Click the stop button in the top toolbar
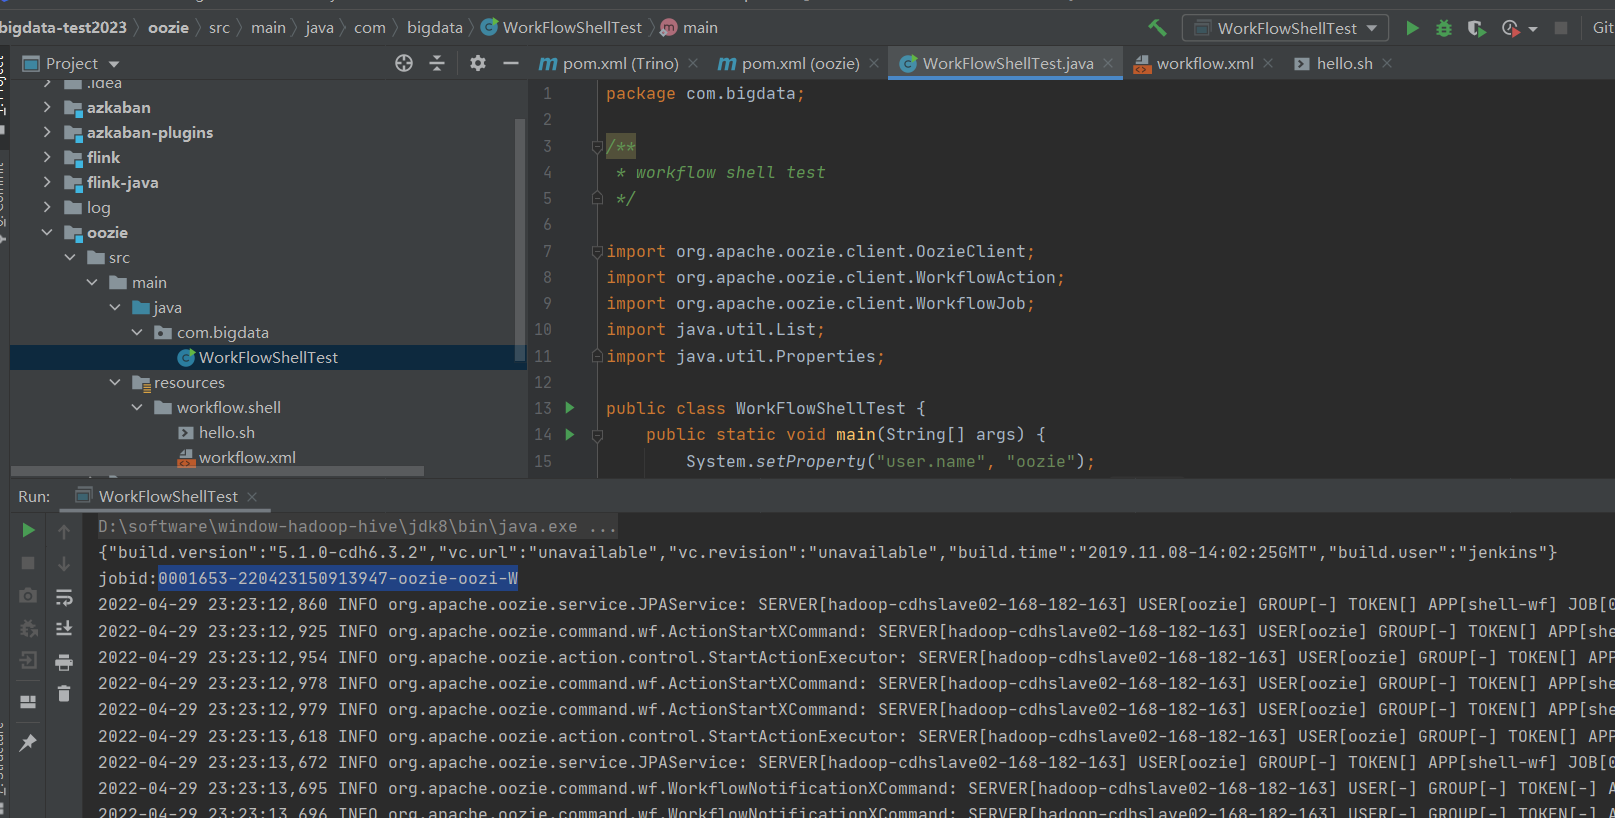Image resolution: width=1615 pixels, height=818 pixels. 1561,28
